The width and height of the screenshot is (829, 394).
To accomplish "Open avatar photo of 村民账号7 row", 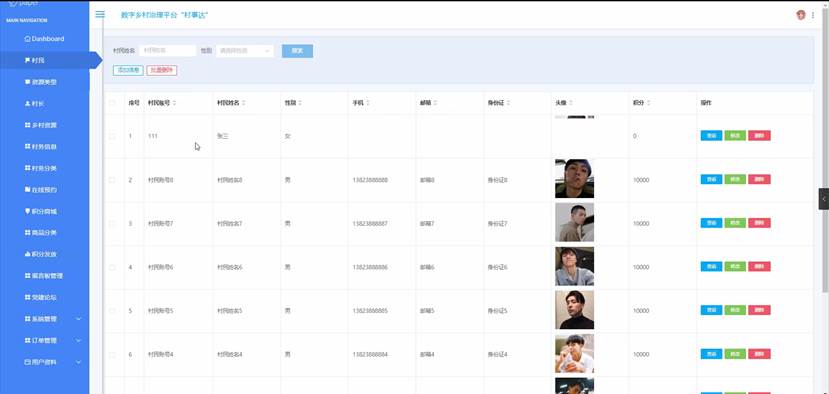I will 574,223.
